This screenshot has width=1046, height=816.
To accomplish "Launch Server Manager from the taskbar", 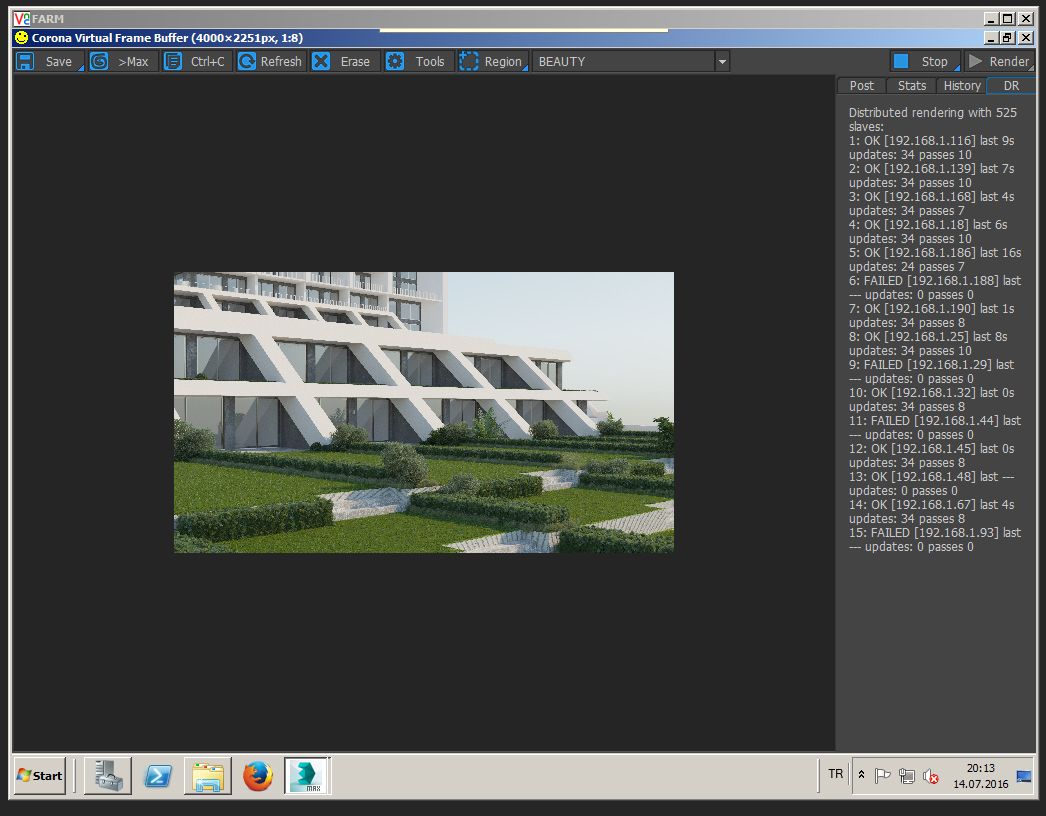I will coord(108,775).
